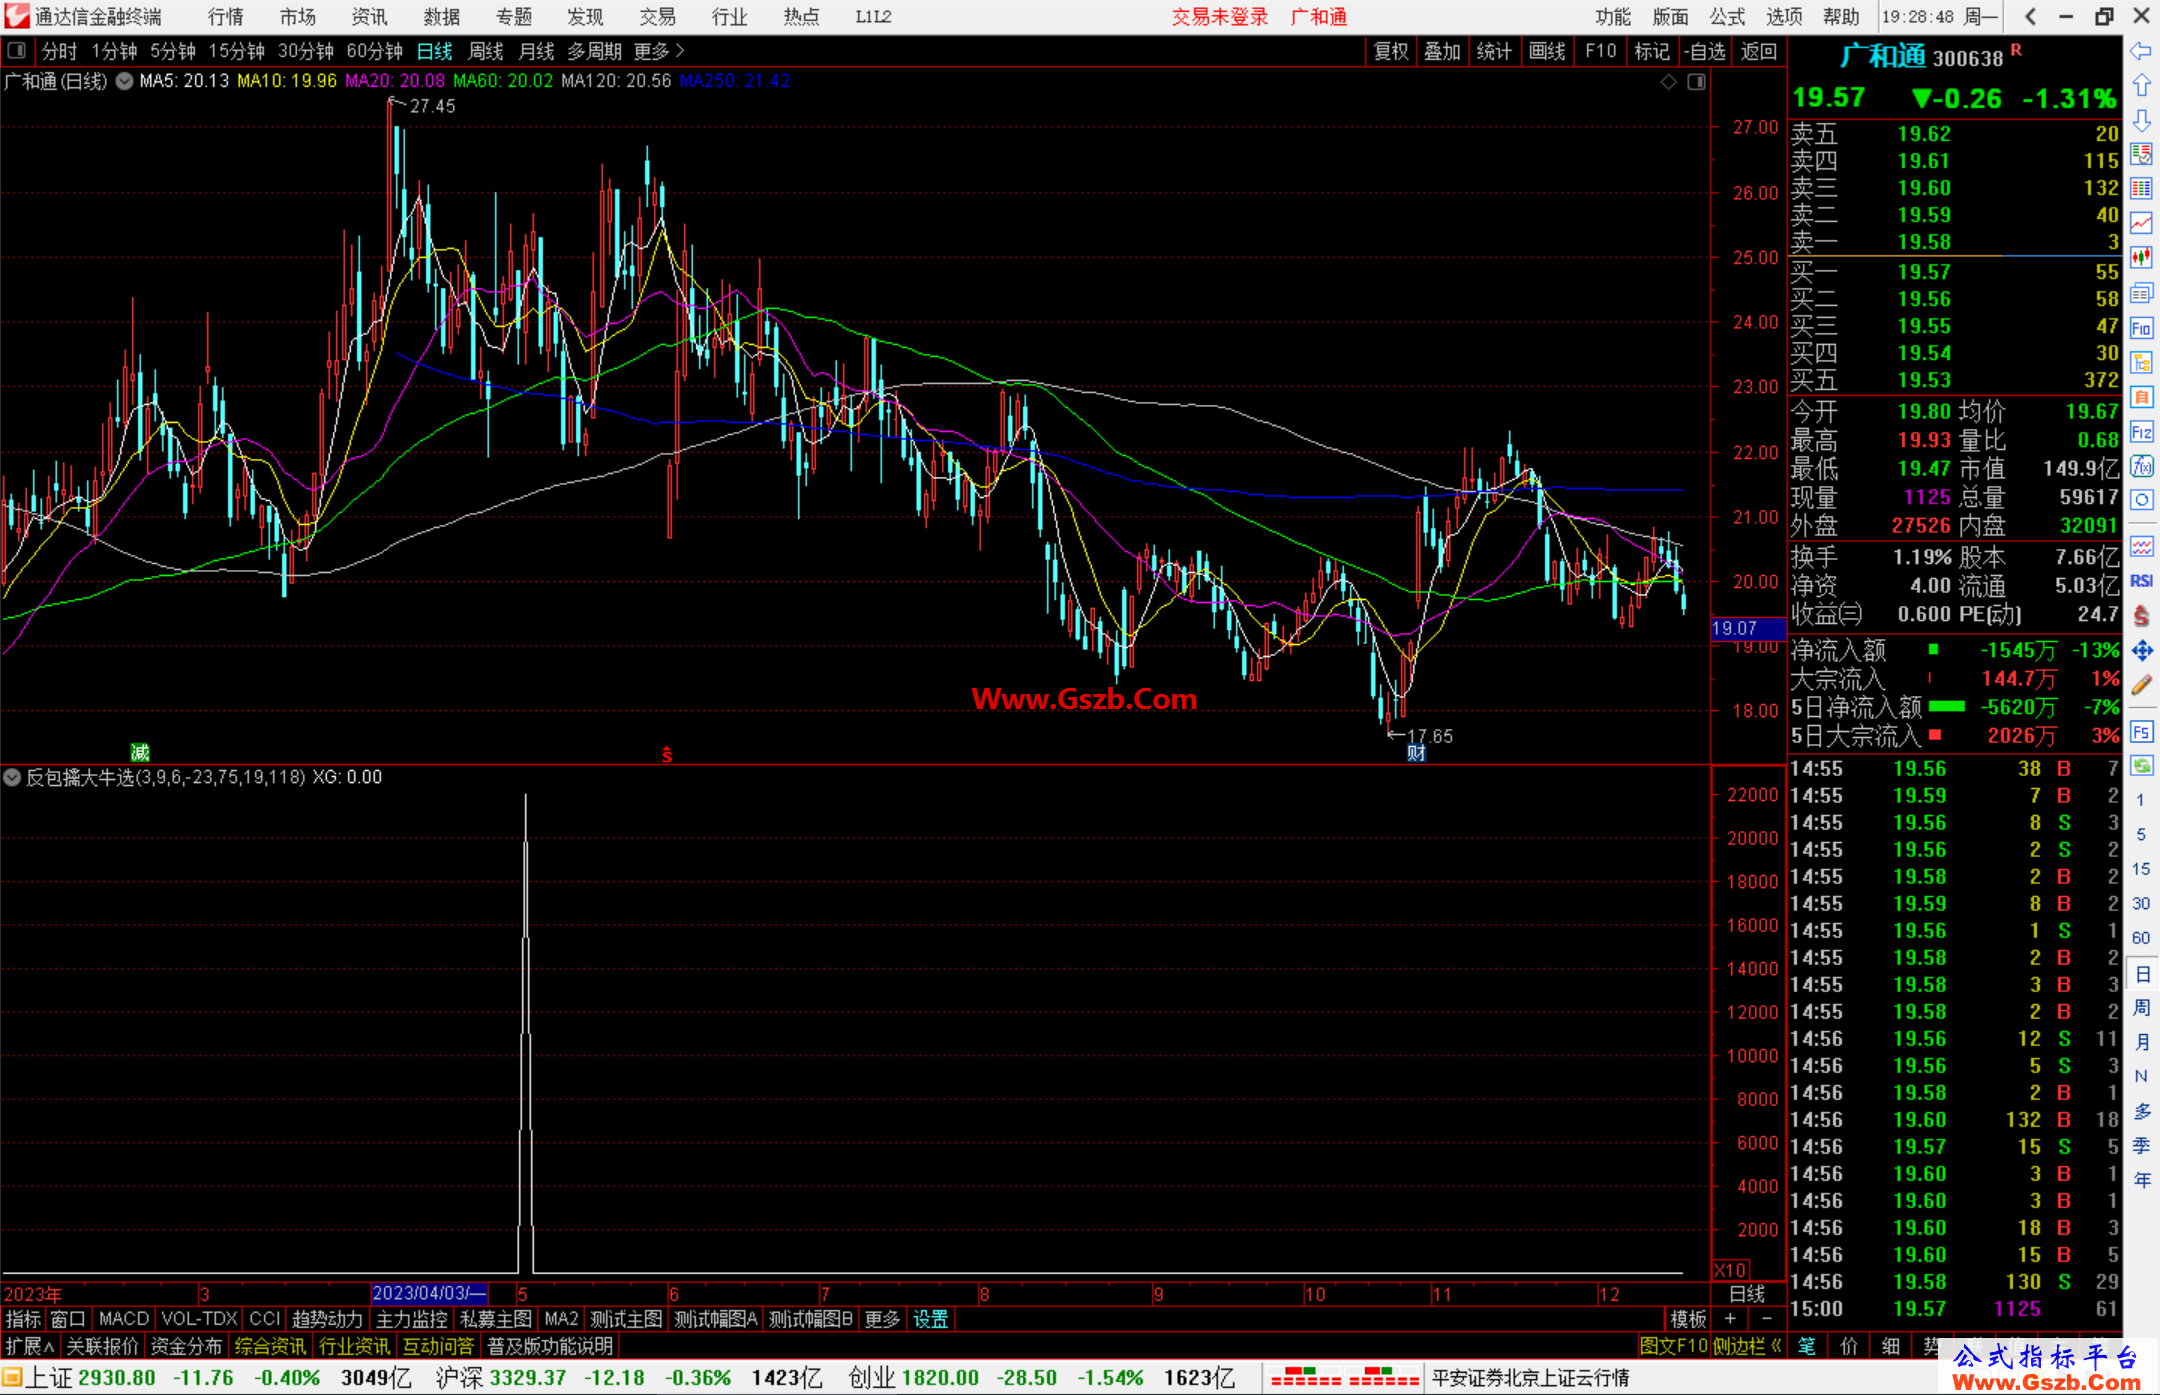
Task: Click the F12 trading sidebar icon
Action: [2141, 432]
